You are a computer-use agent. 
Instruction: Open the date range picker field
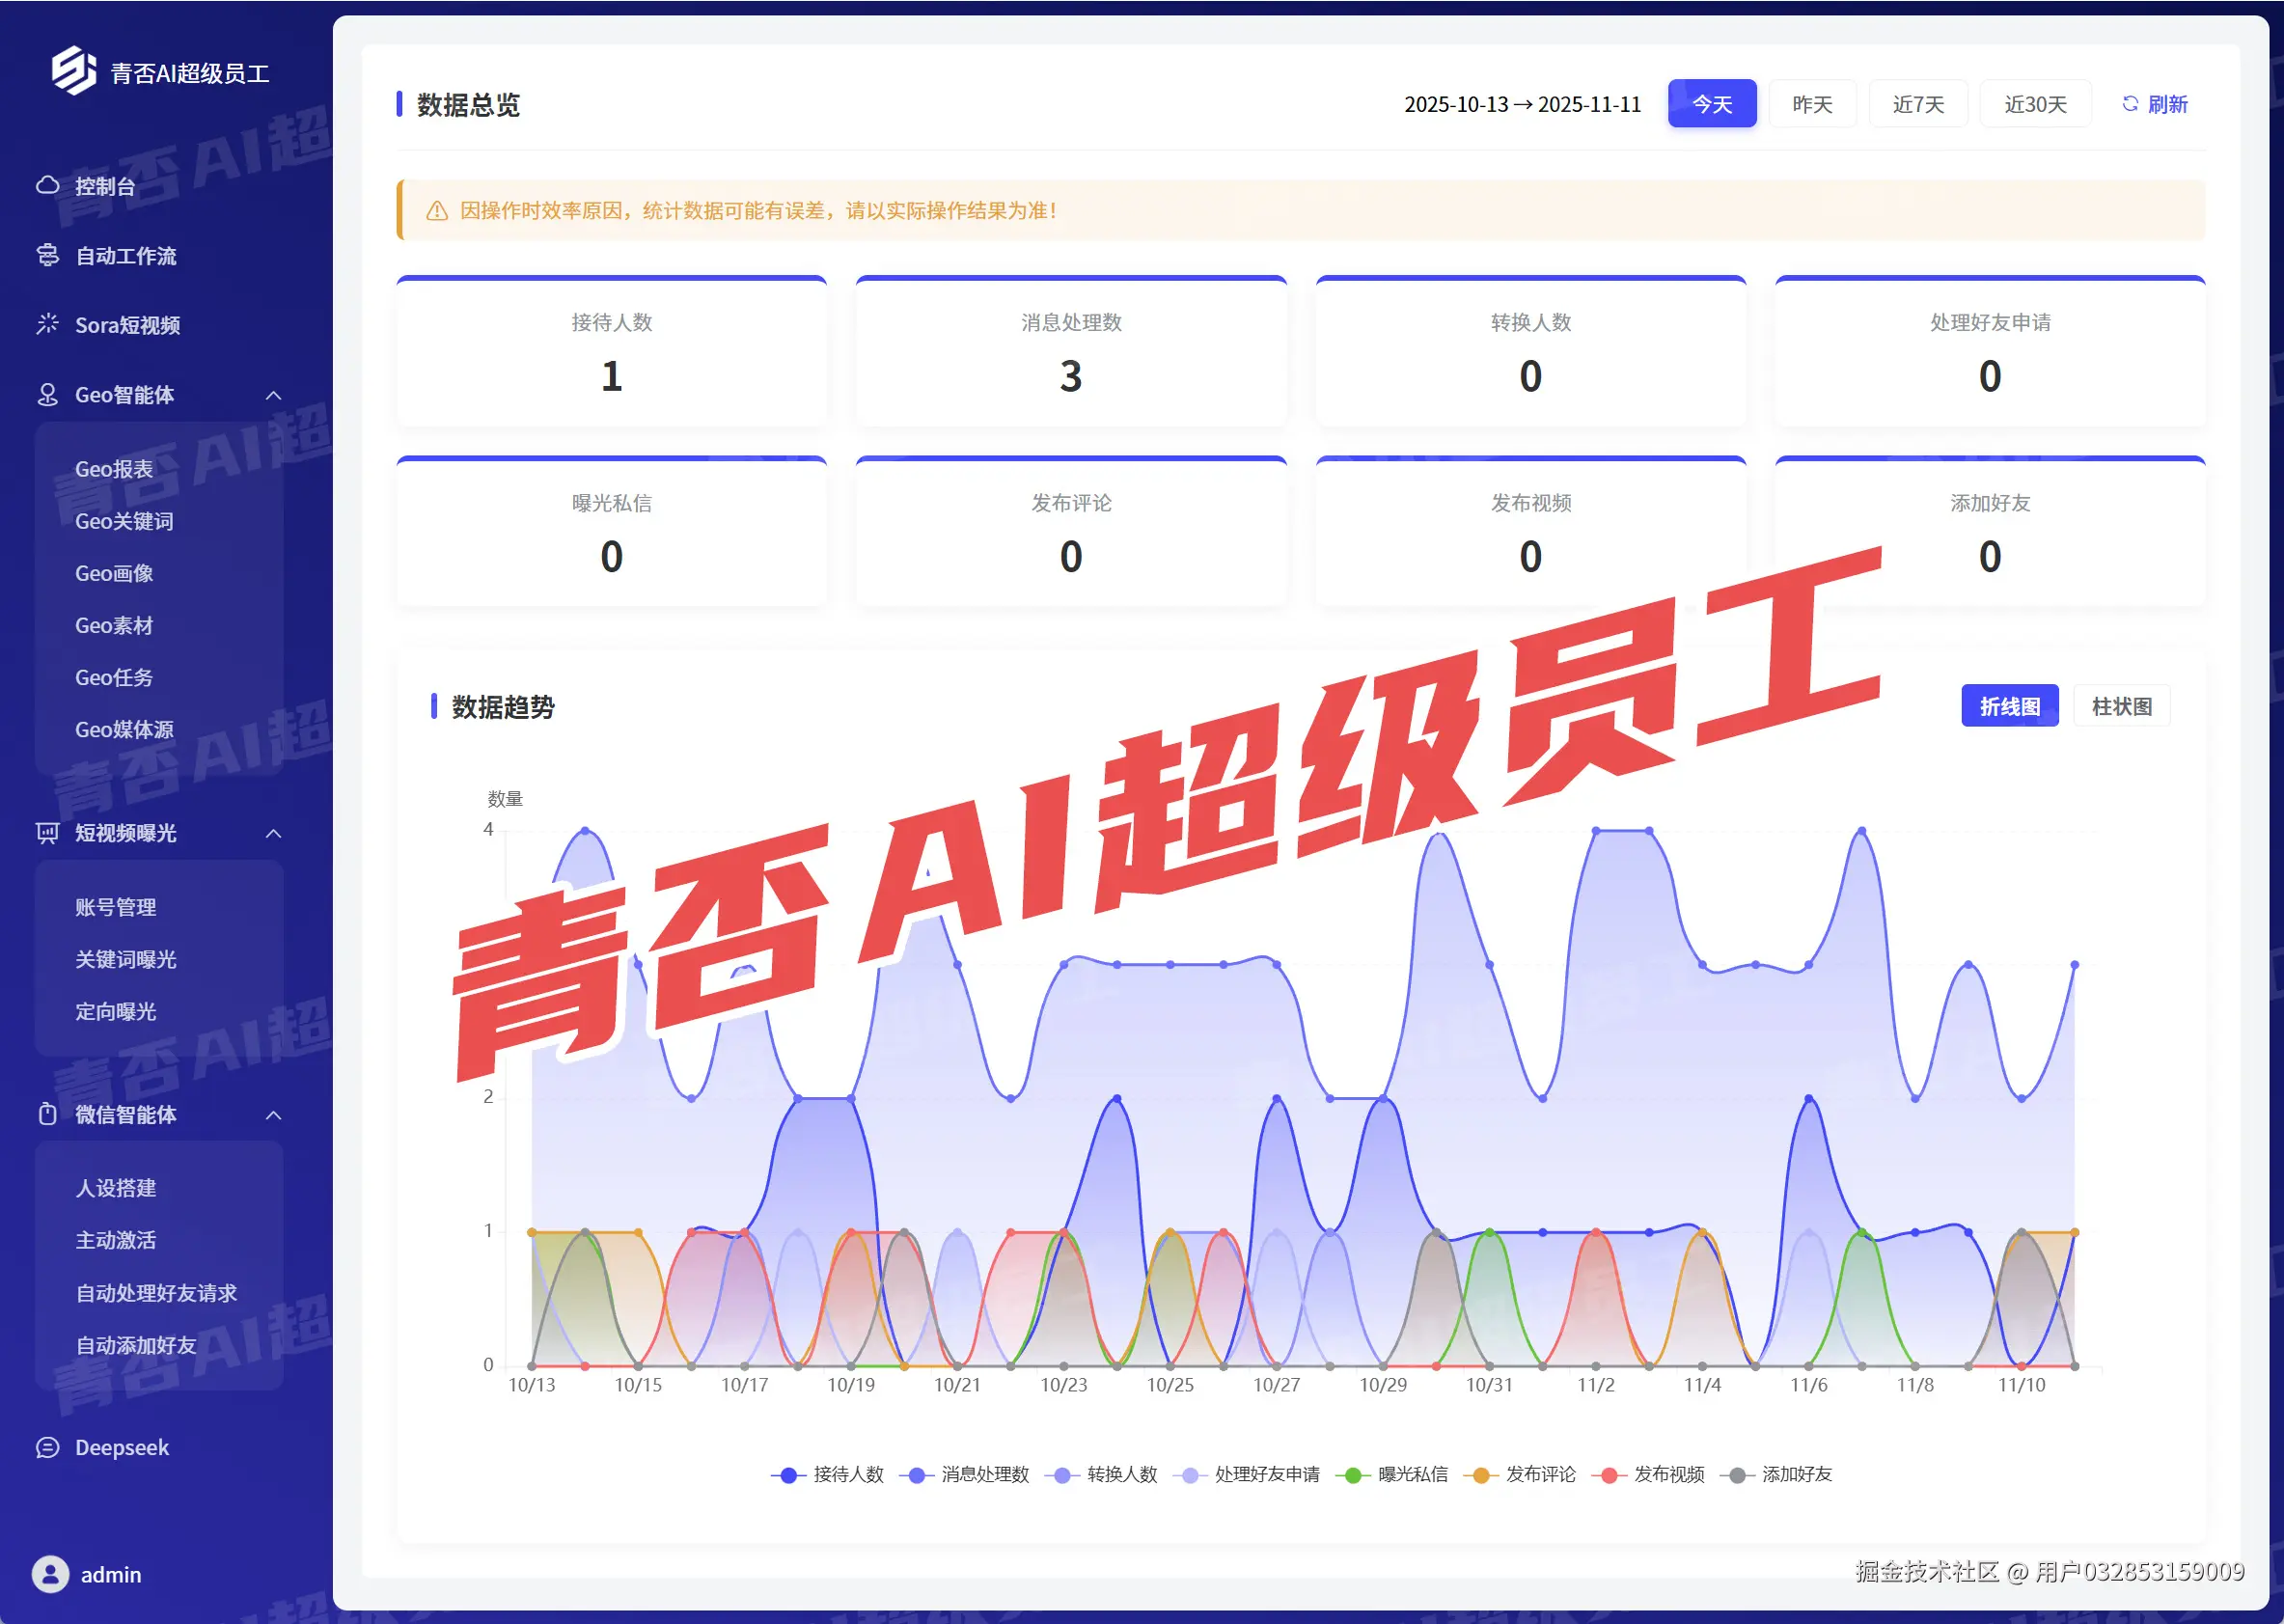click(1521, 104)
